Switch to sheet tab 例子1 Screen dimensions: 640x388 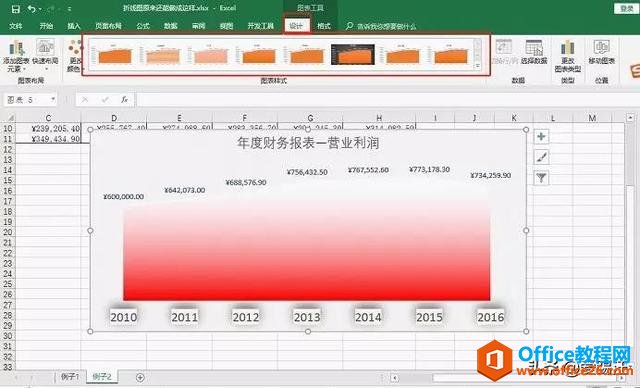point(70,376)
